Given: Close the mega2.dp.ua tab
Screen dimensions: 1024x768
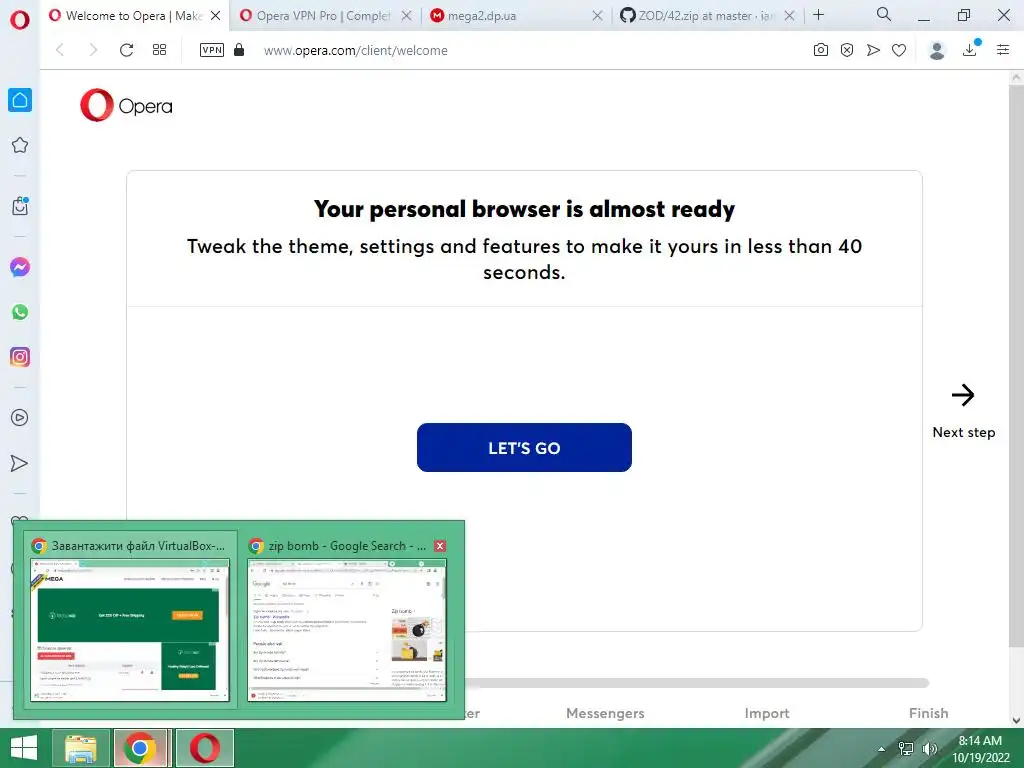Looking at the screenshot, I should click(598, 16).
